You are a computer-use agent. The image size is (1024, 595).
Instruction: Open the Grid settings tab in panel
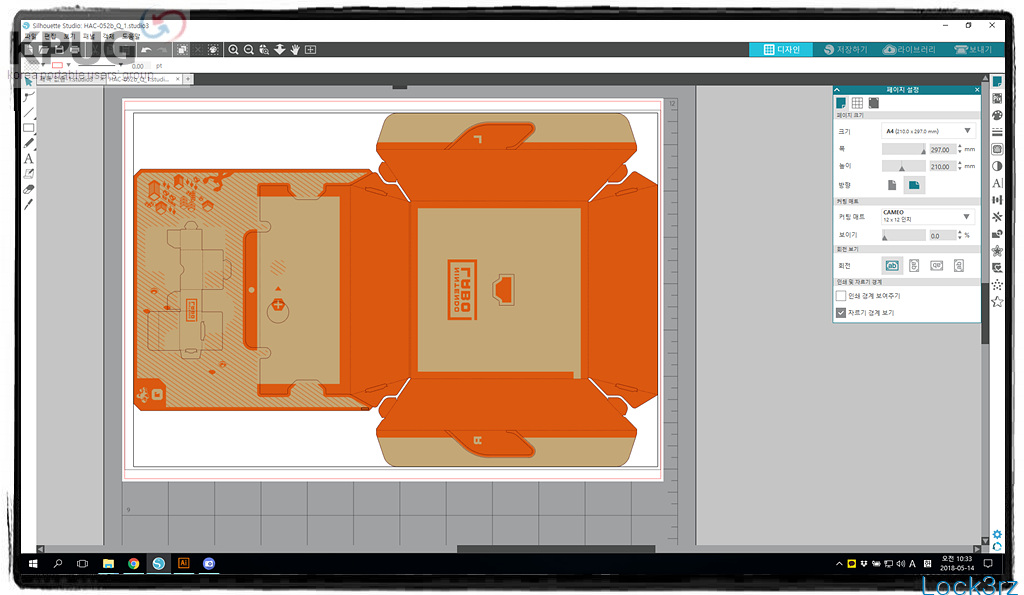[857, 103]
